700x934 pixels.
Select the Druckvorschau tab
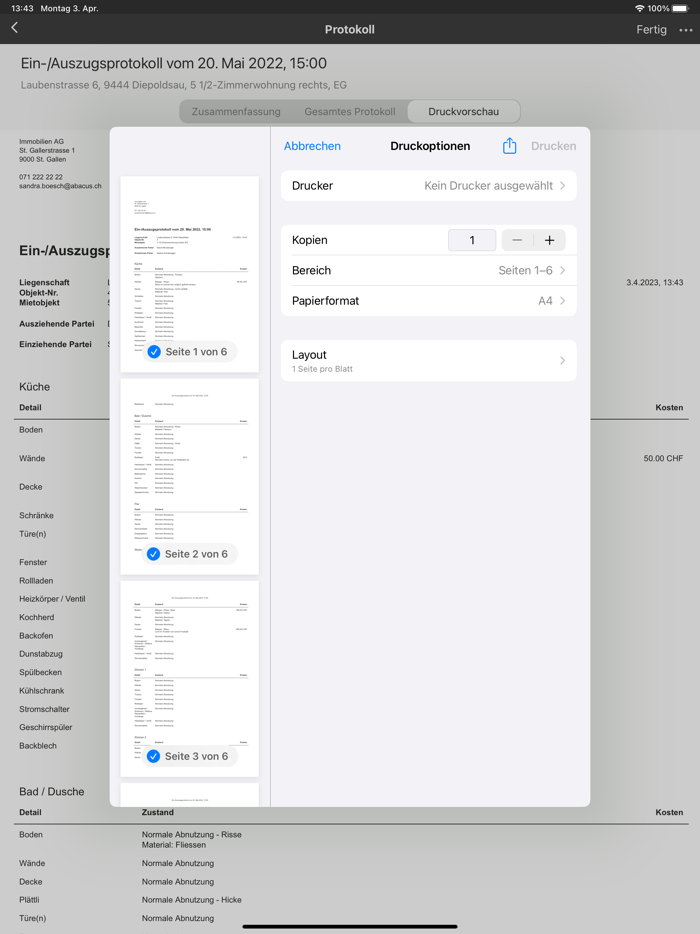pos(463,111)
